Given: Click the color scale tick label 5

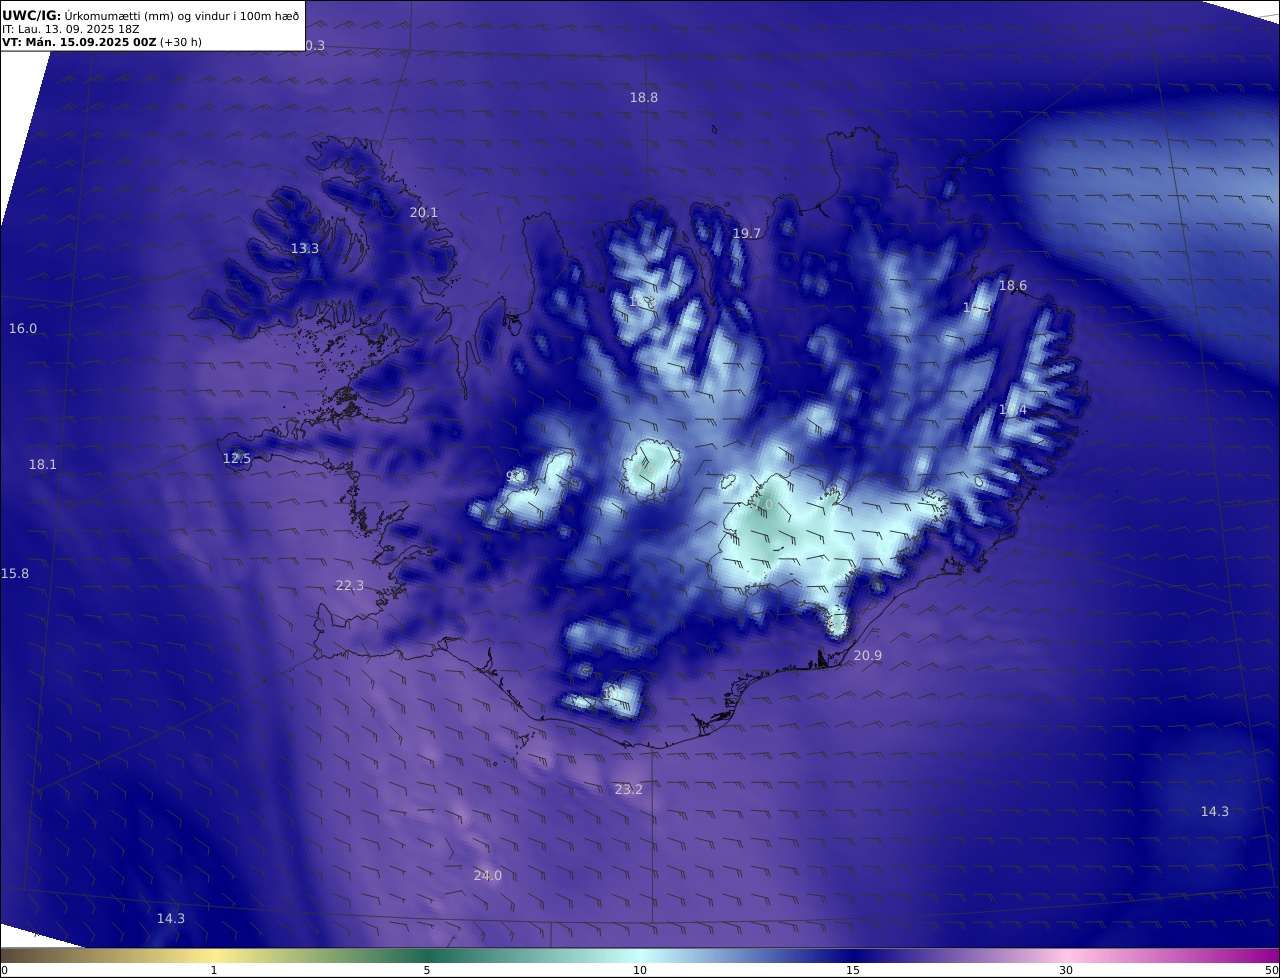Looking at the screenshot, I should (427, 970).
